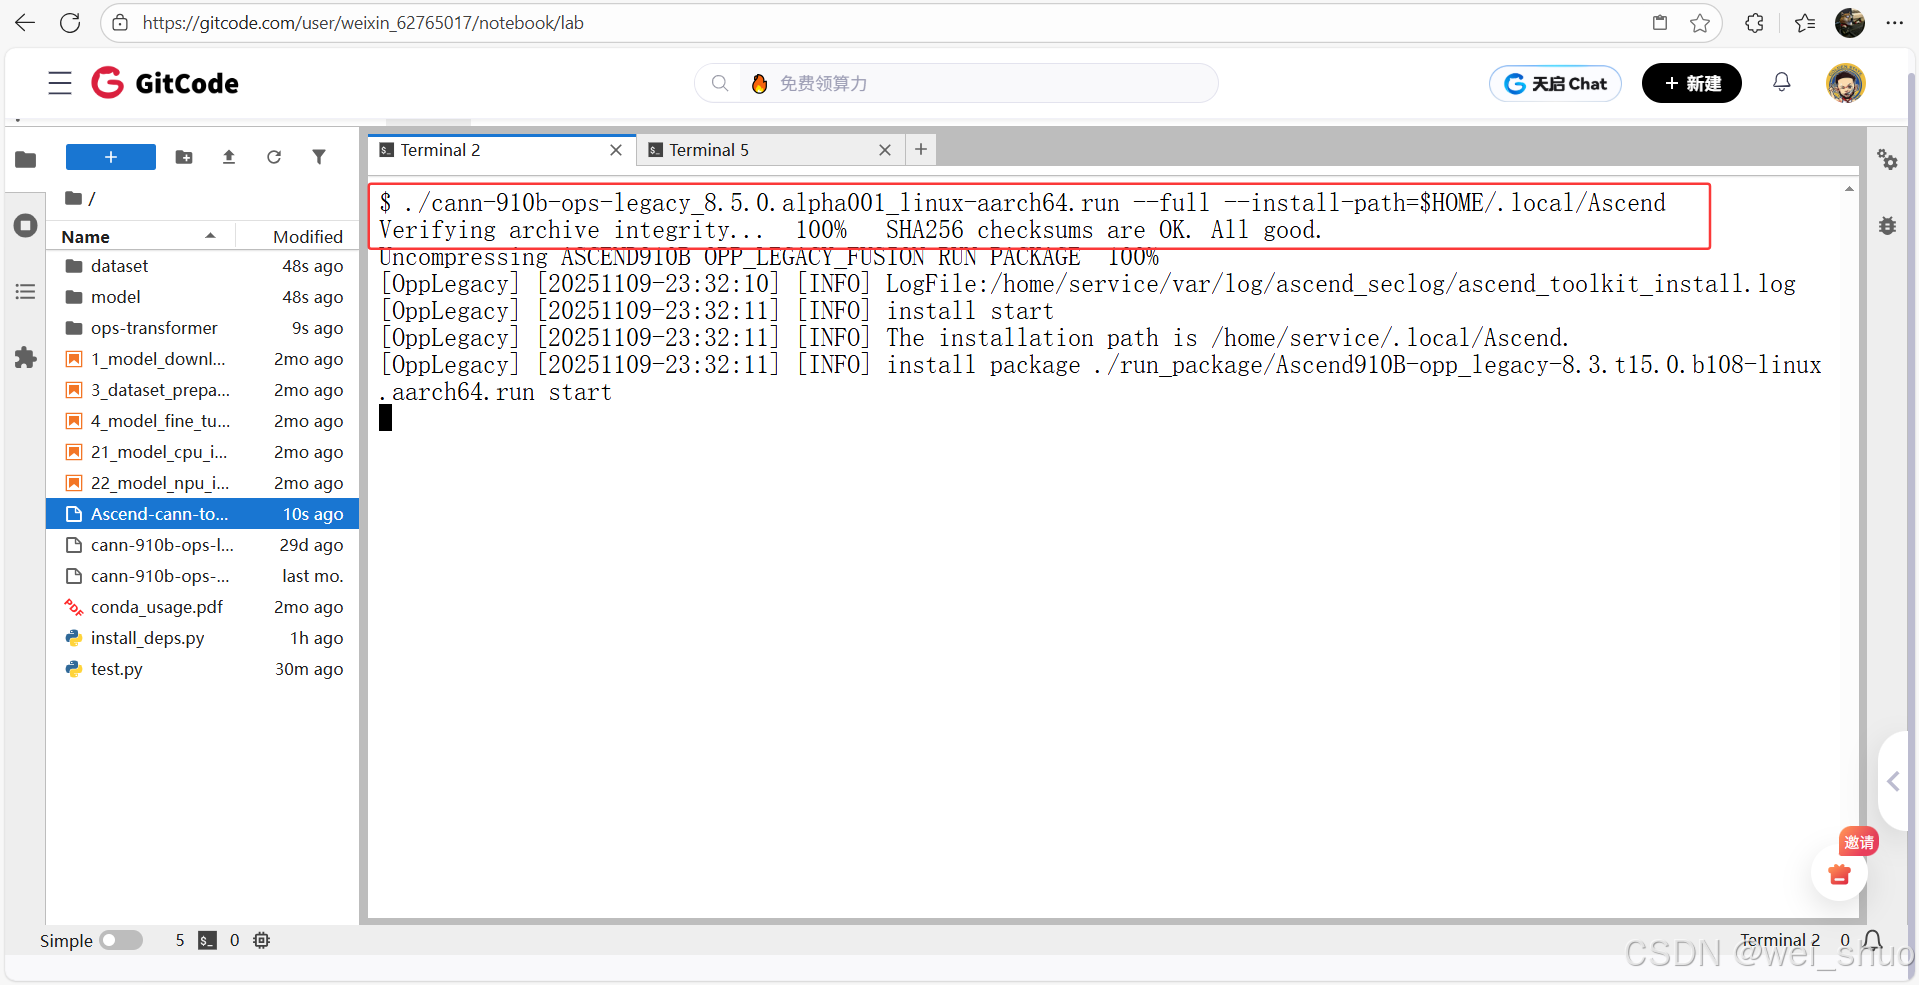Open the install_deps.py file
Screen dimensions: 1919x985
coord(203,638)
